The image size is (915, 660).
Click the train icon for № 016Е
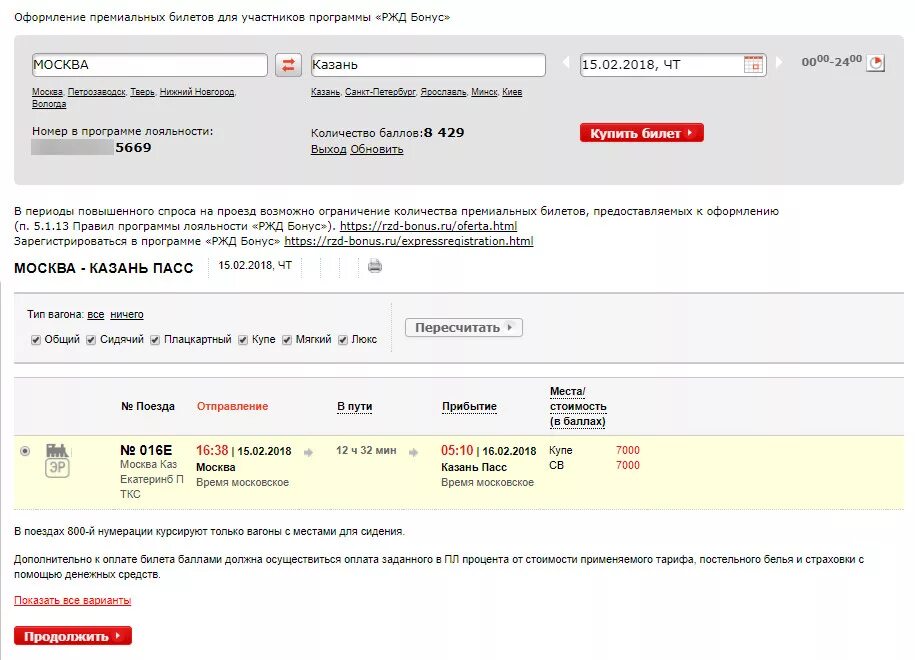pos(57,450)
